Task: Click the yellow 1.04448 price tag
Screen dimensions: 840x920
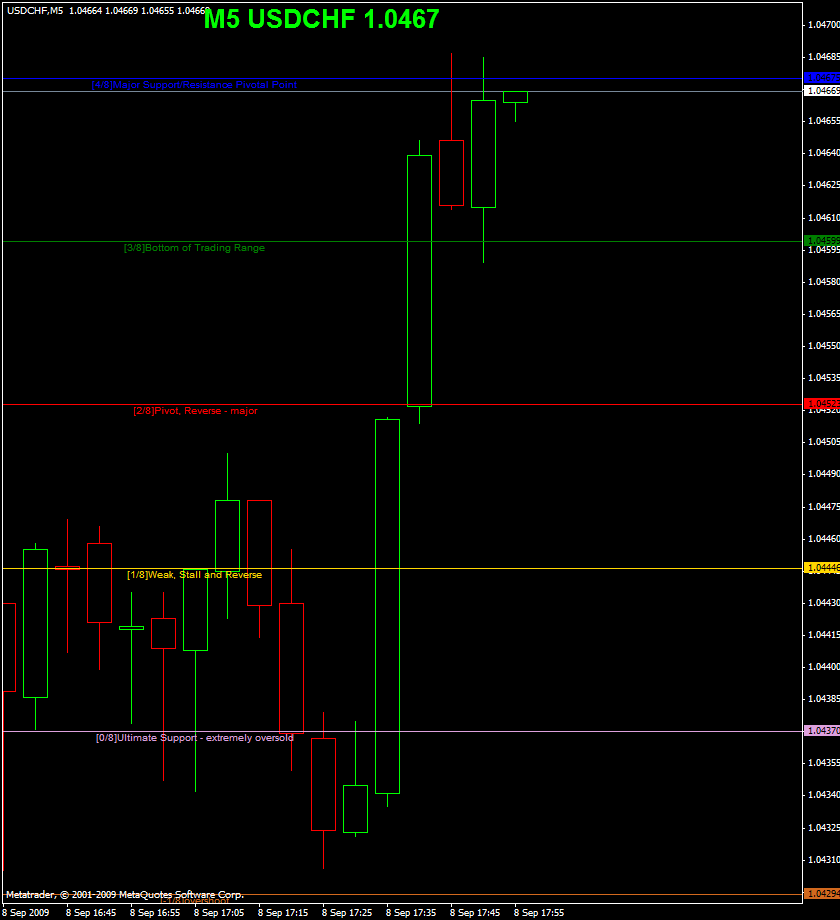Action: coord(822,567)
